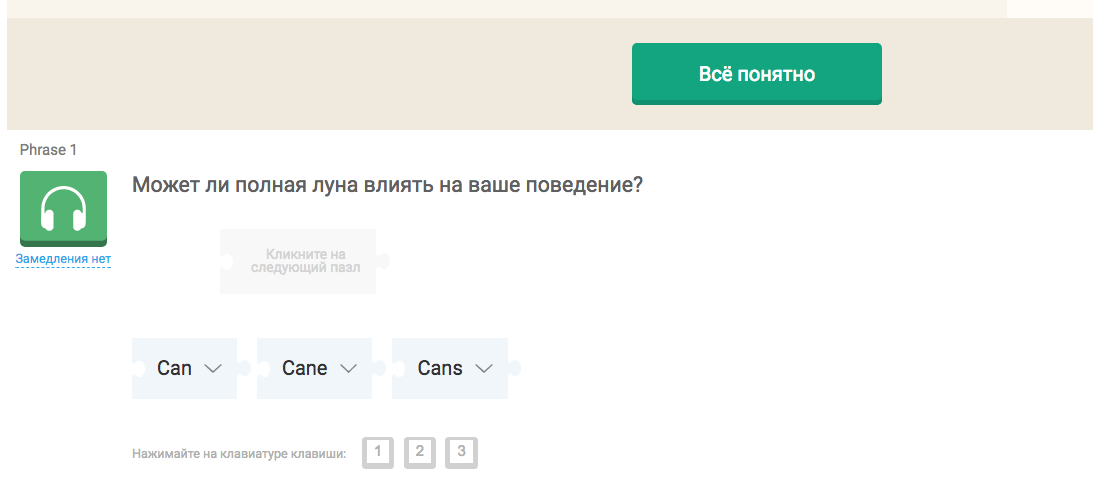This screenshot has width=1093, height=497.
Task: Select the keyboard key 1 icon
Action: (378, 452)
